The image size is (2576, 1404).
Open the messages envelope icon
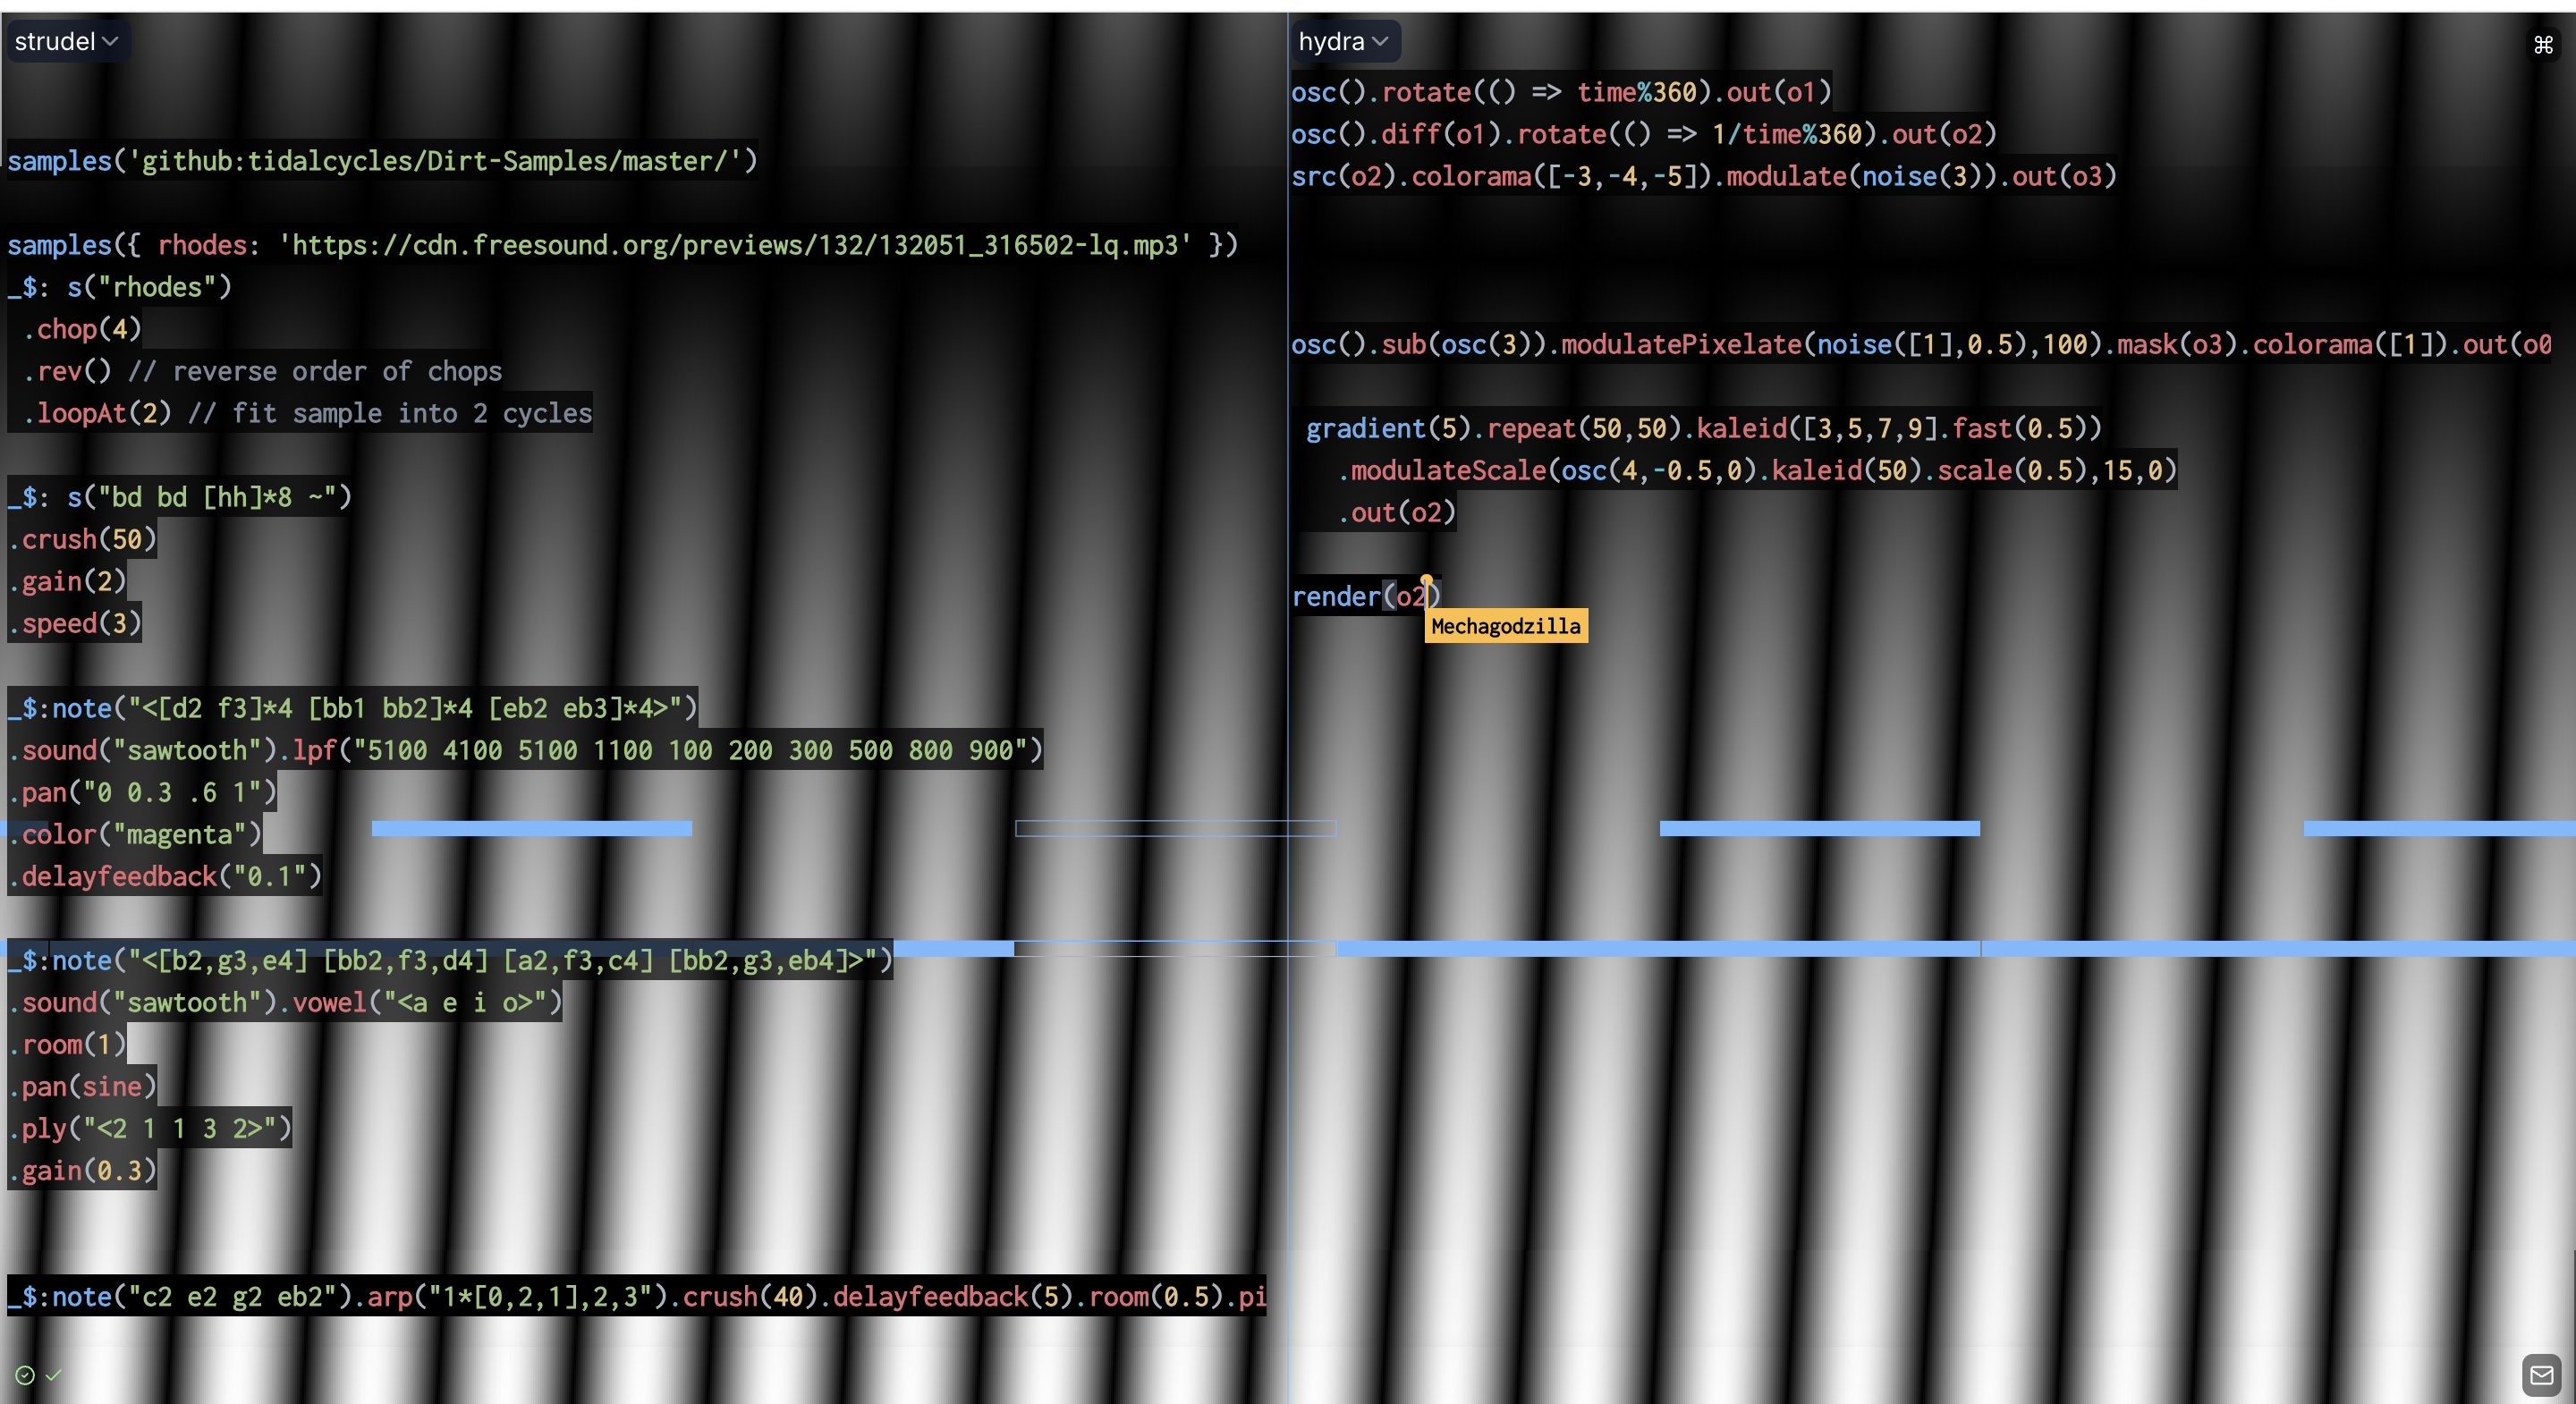tap(2541, 1375)
